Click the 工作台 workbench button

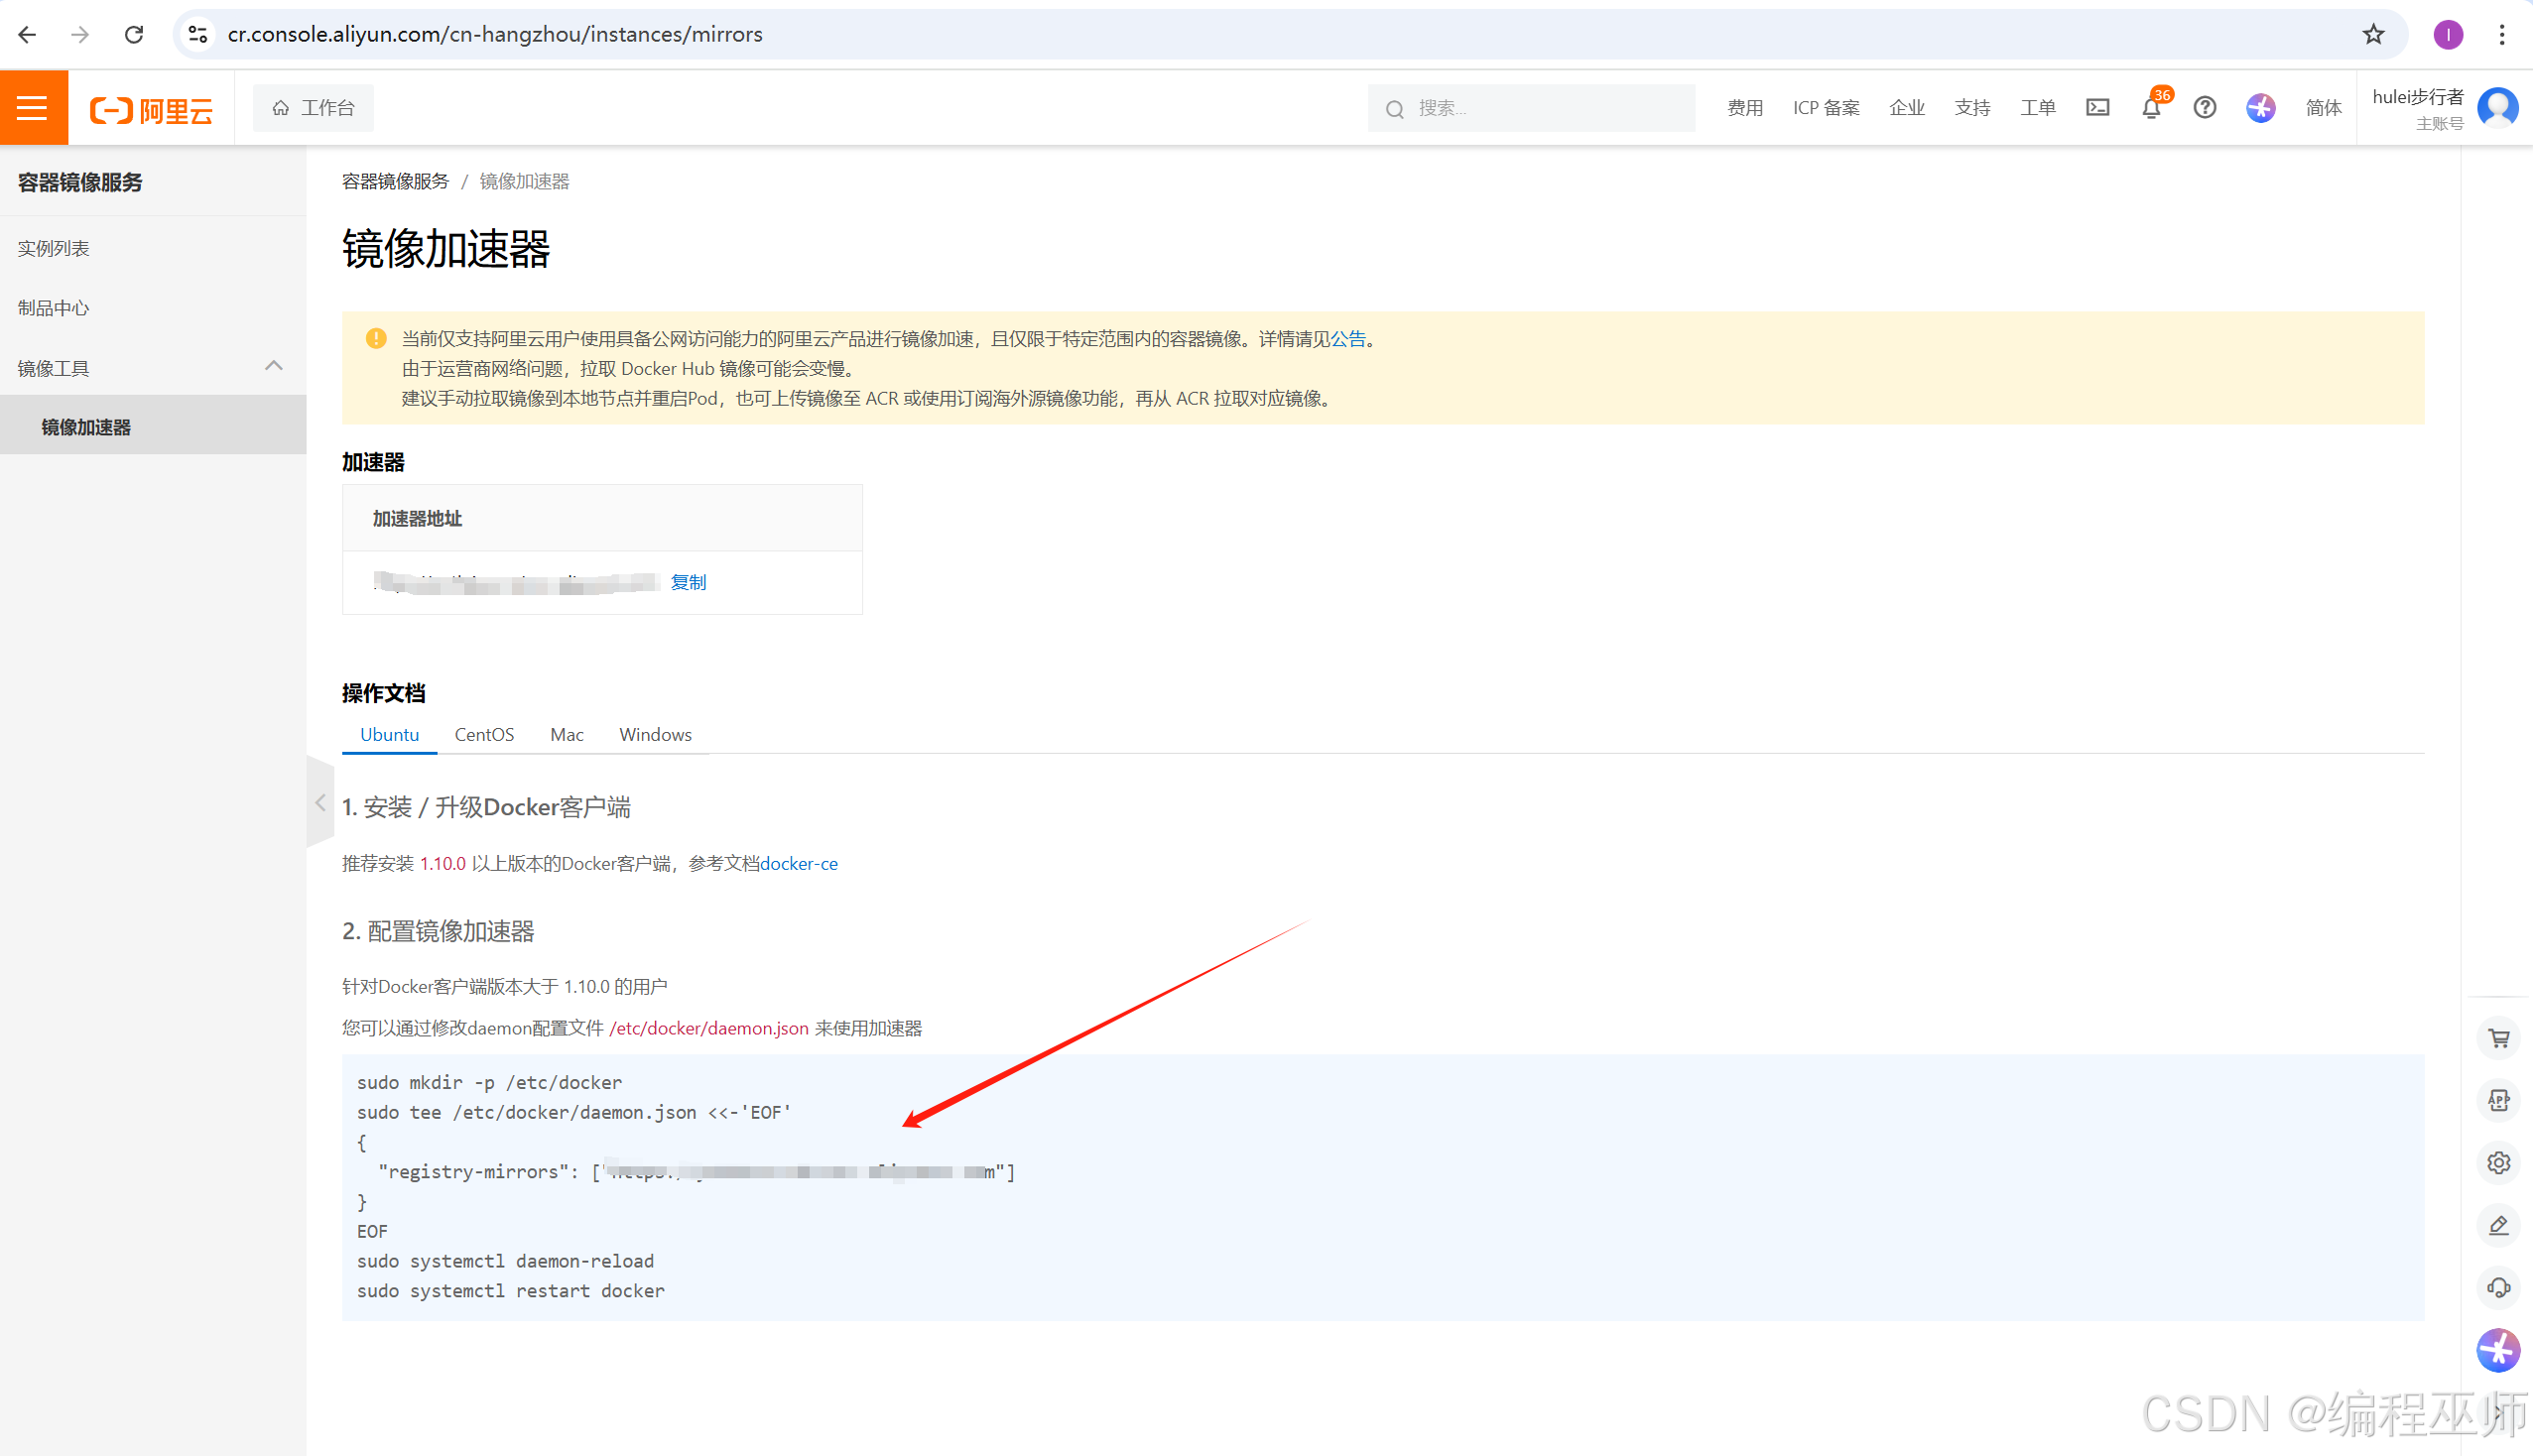point(314,108)
